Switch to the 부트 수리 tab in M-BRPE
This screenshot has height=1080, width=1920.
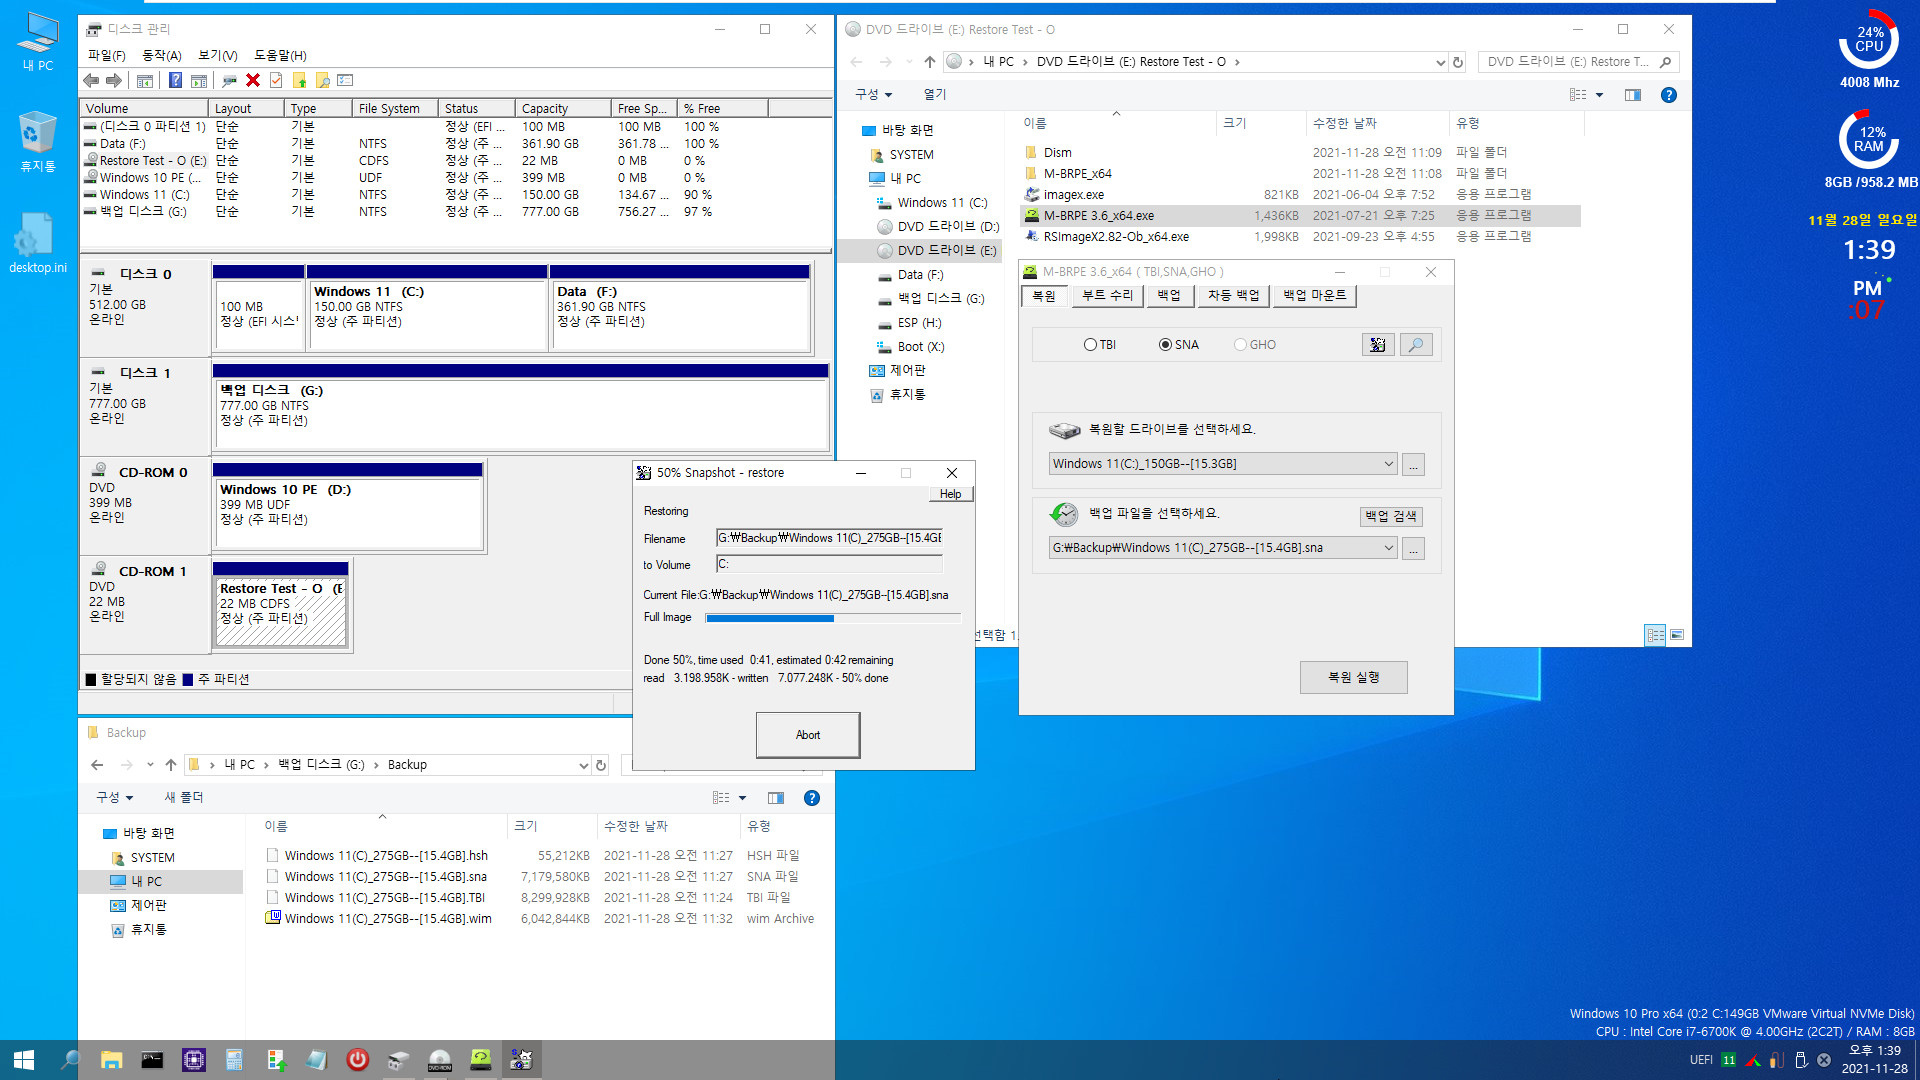click(1107, 296)
